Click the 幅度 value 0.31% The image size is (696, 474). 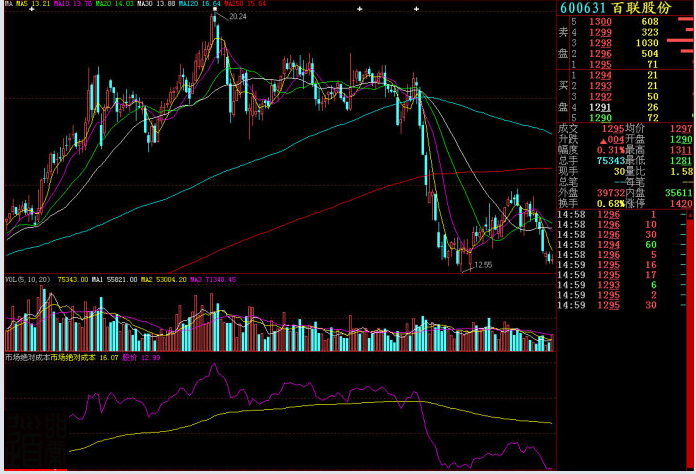(x=611, y=150)
